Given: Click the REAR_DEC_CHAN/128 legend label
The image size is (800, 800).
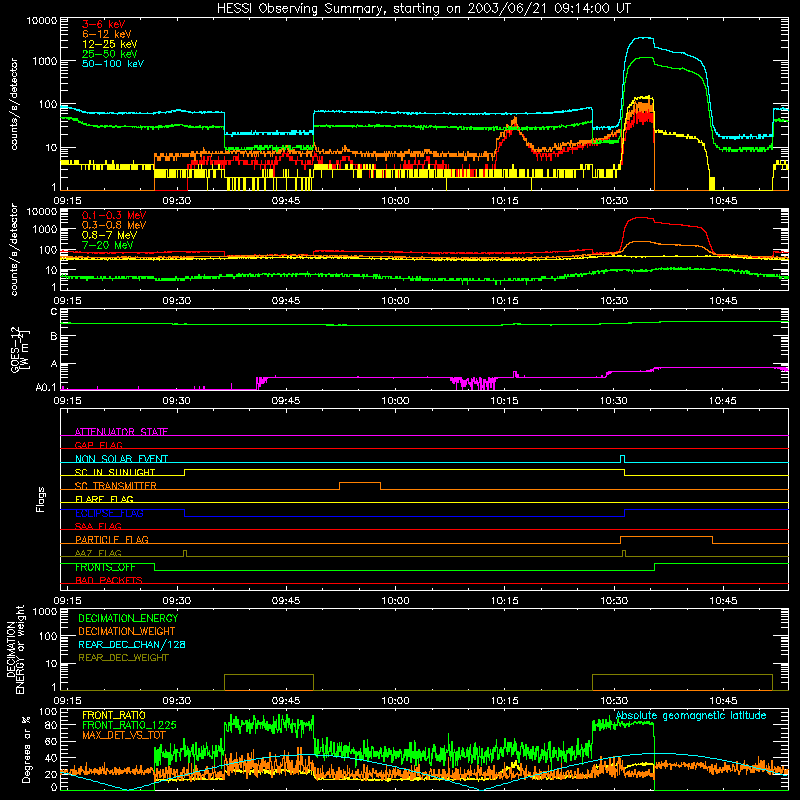Looking at the screenshot, I should [x=132, y=644].
